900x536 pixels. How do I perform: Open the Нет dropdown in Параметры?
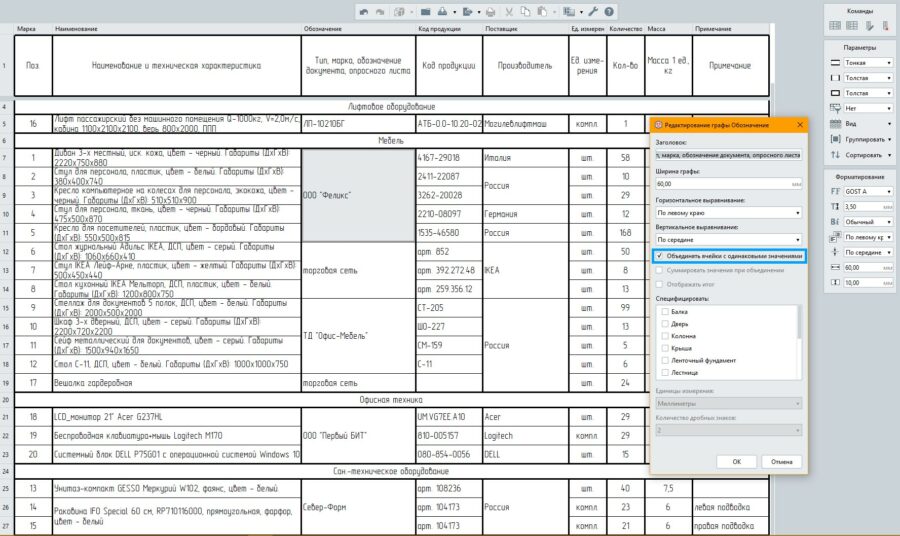(x=868, y=108)
